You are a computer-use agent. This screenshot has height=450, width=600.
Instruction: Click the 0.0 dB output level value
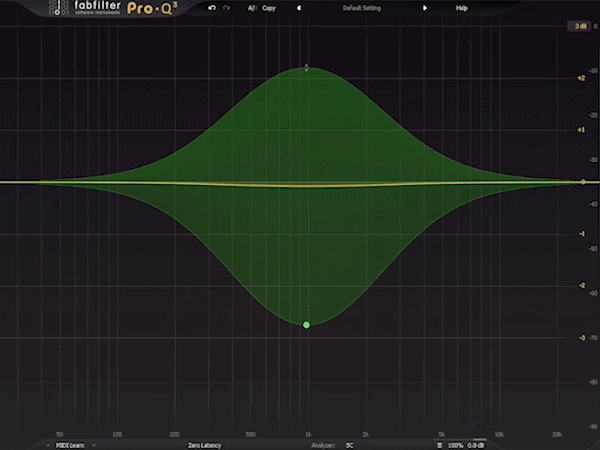[x=476, y=445]
